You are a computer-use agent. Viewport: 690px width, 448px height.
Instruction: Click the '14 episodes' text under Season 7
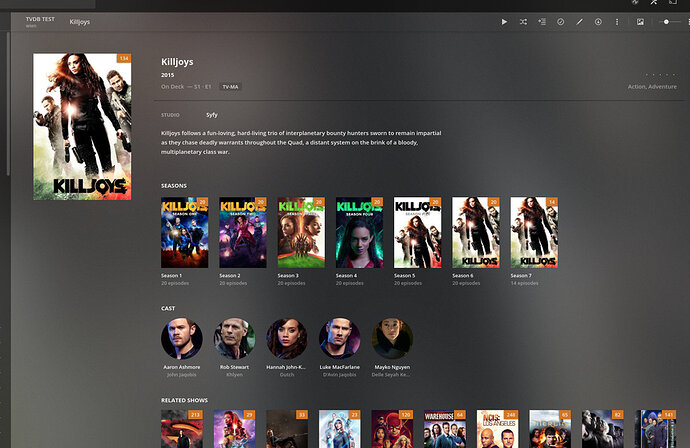coord(524,283)
